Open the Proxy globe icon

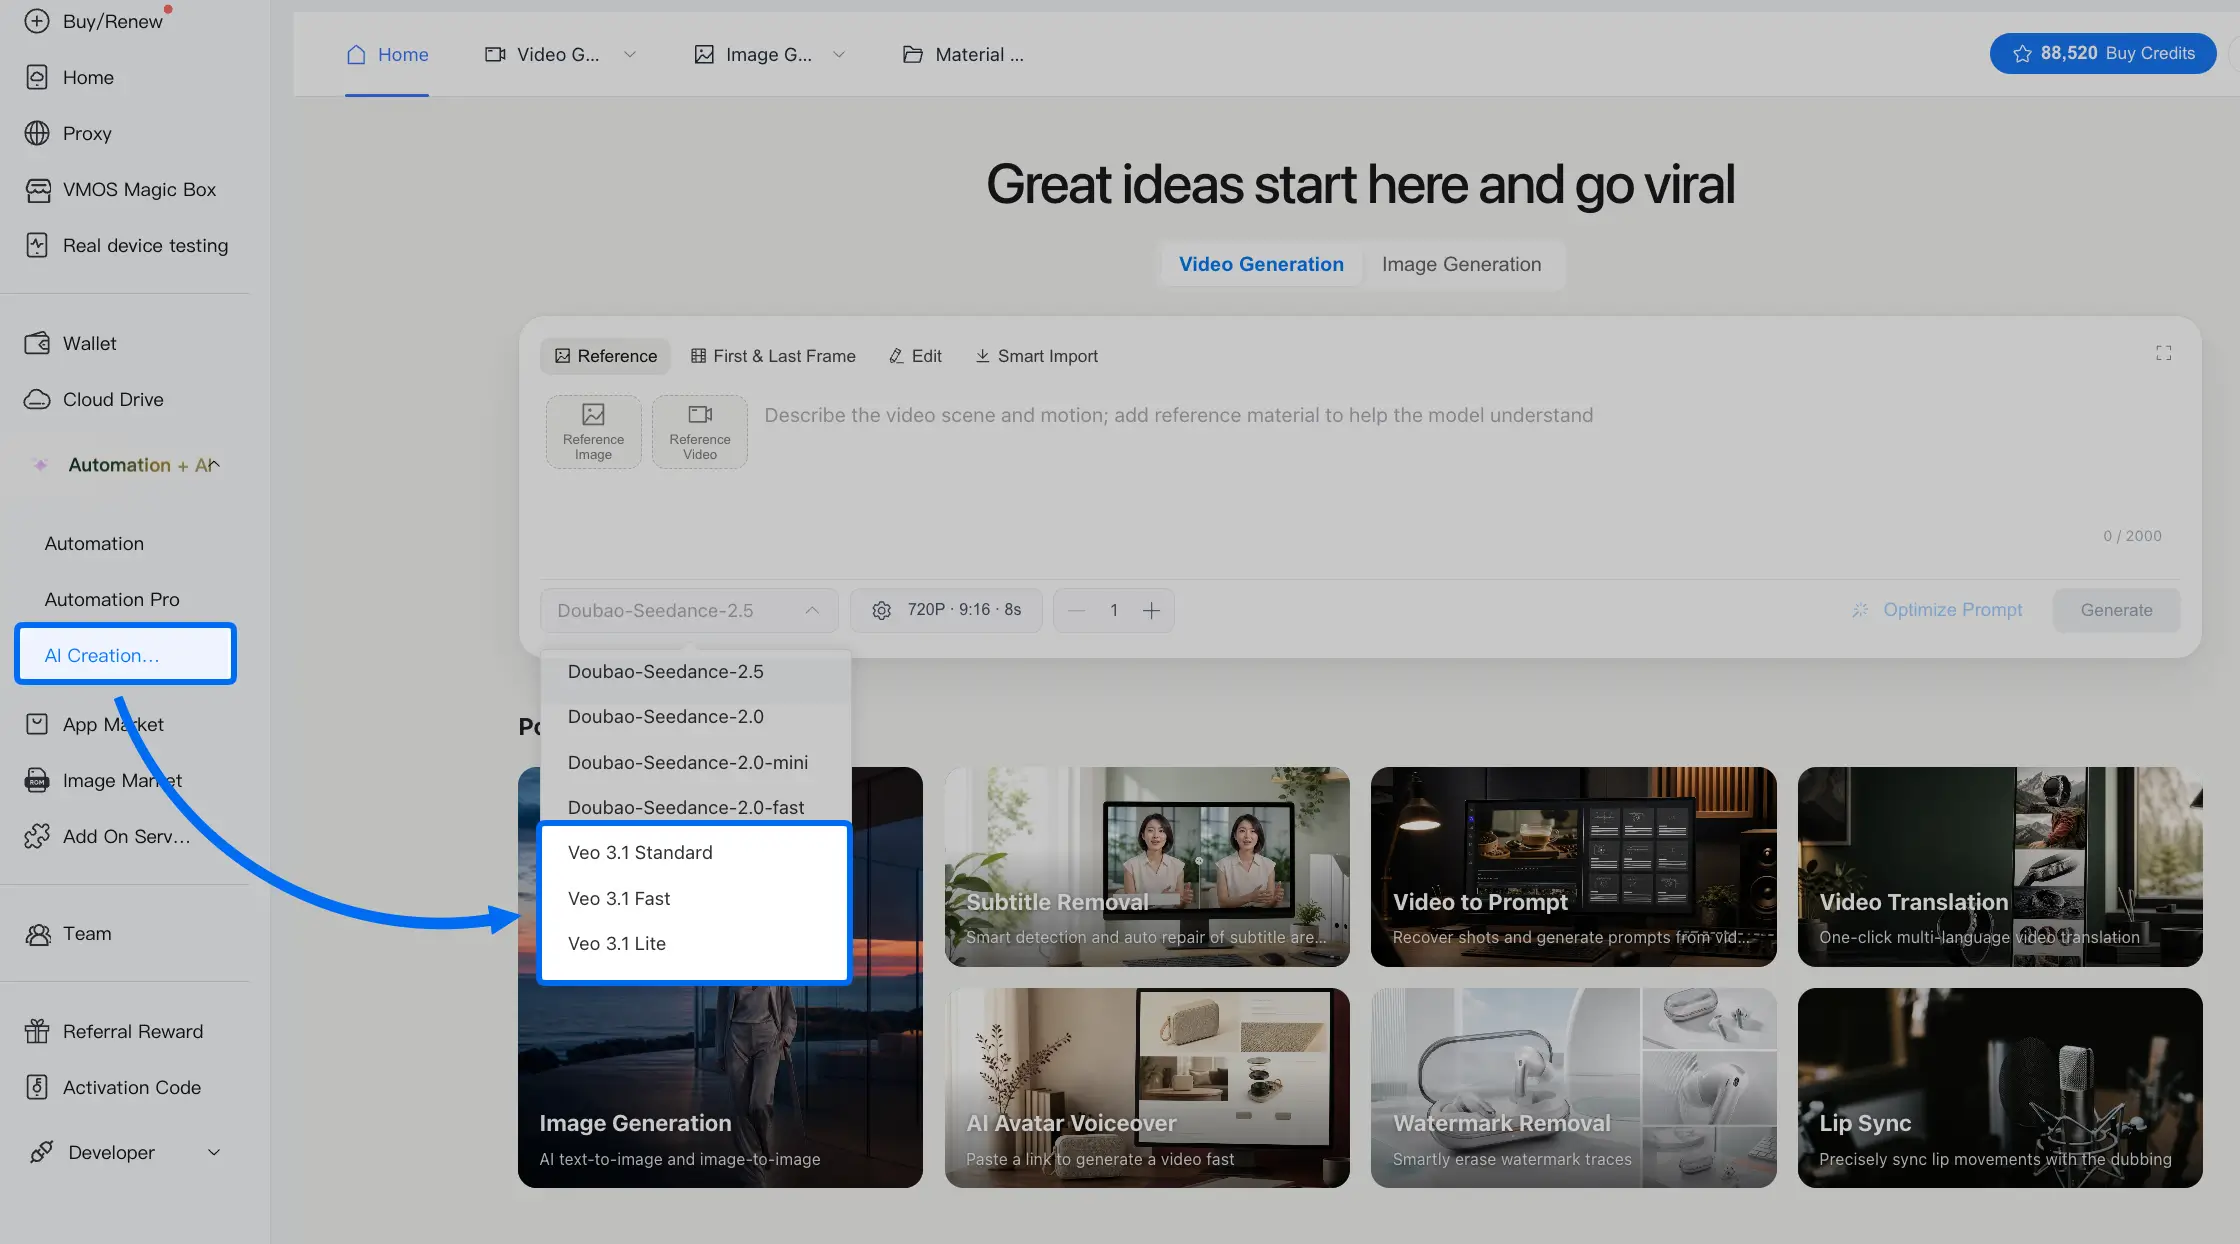tap(37, 133)
